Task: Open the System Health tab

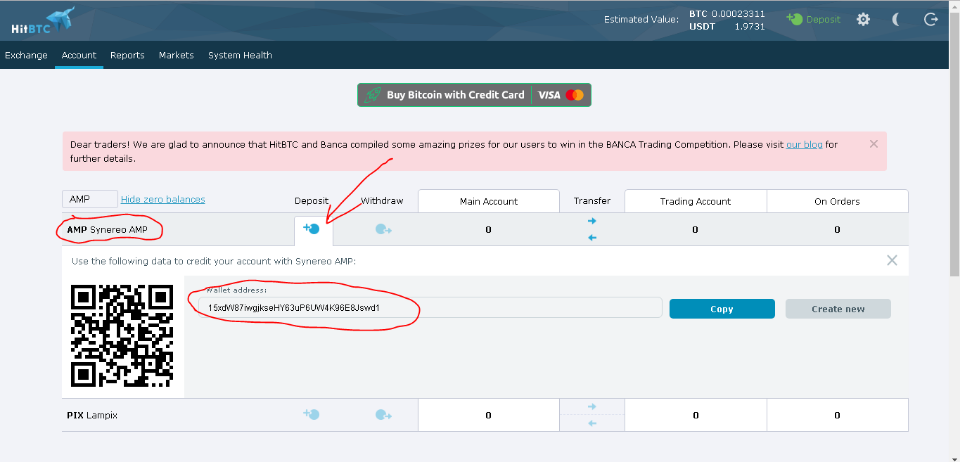Action: (240, 55)
